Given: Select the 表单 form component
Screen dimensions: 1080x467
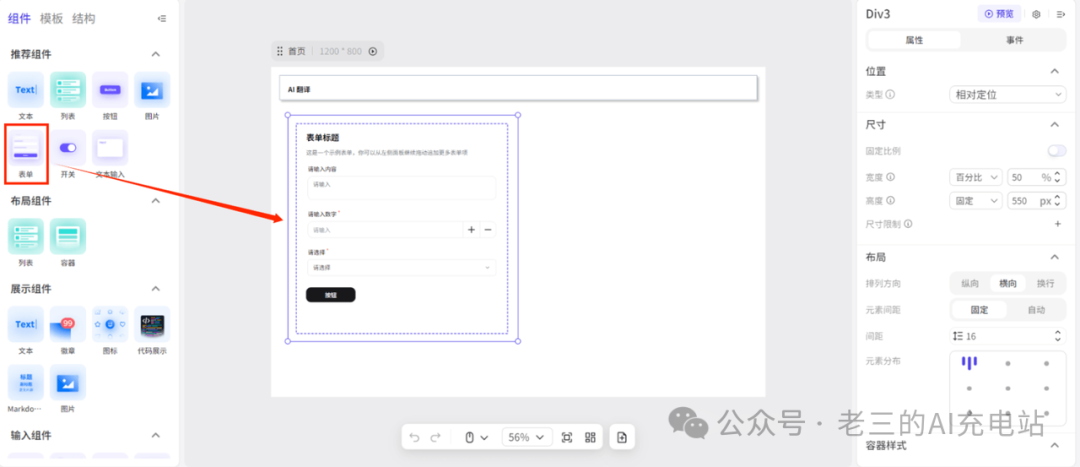Looking at the screenshot, I should click(x=25, y=147).
